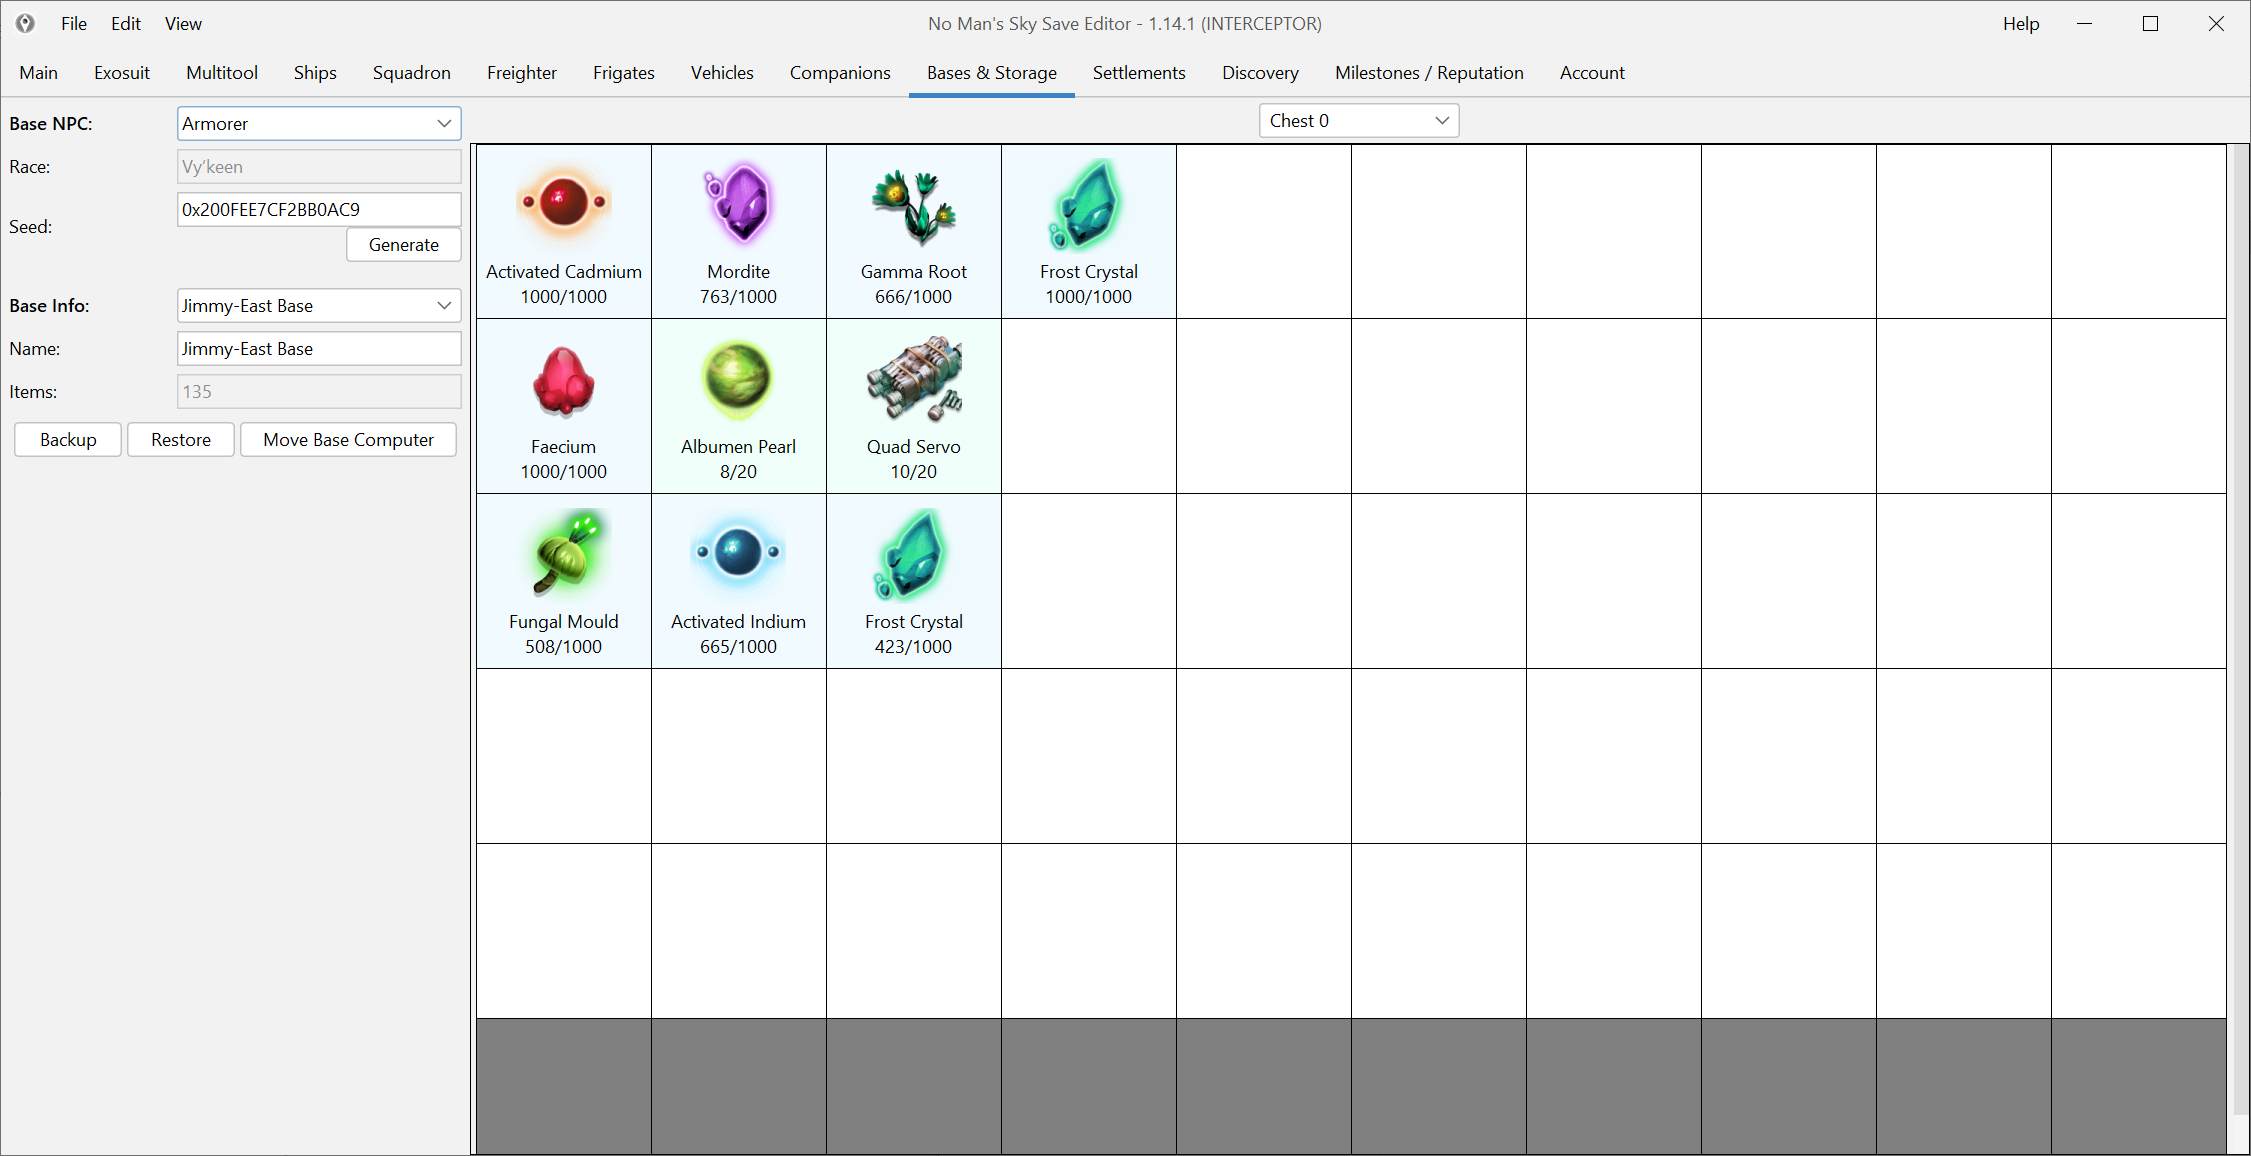Click the app logo icon in title bar
This screenshot has height=1156, width=2251.
tap(25, 23)
